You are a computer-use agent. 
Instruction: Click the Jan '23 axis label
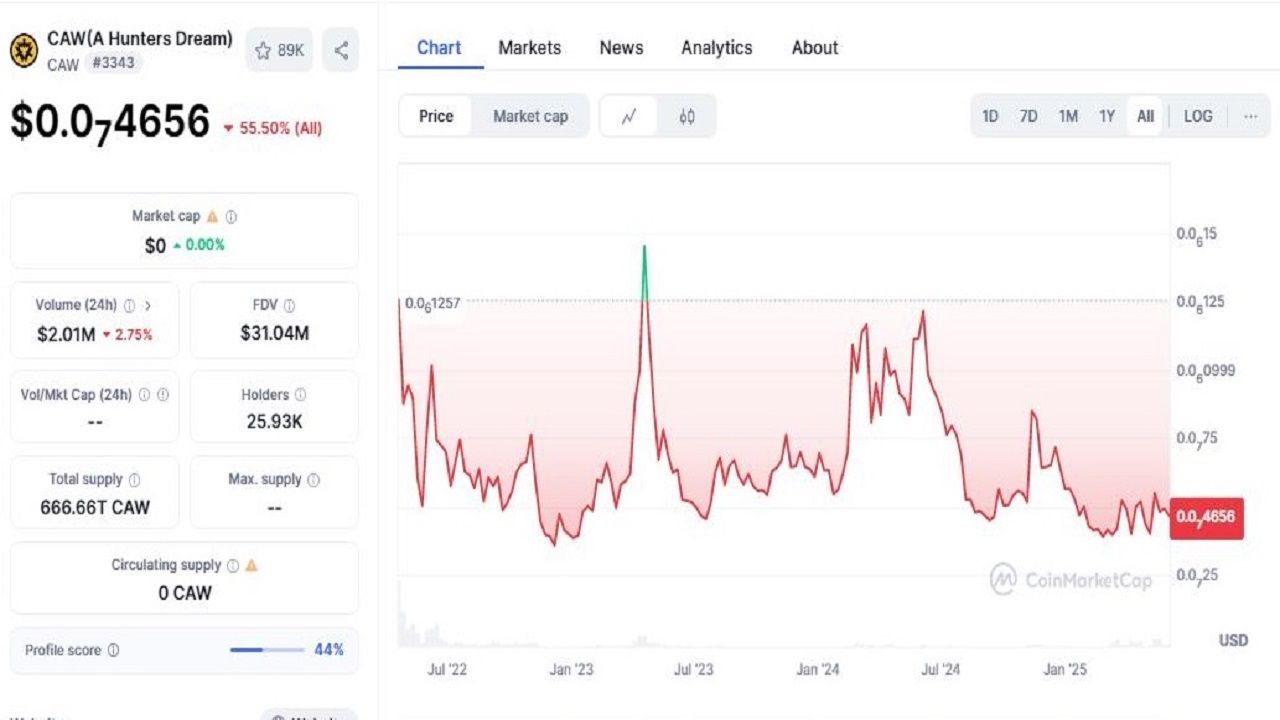click(x=572, y=669)
